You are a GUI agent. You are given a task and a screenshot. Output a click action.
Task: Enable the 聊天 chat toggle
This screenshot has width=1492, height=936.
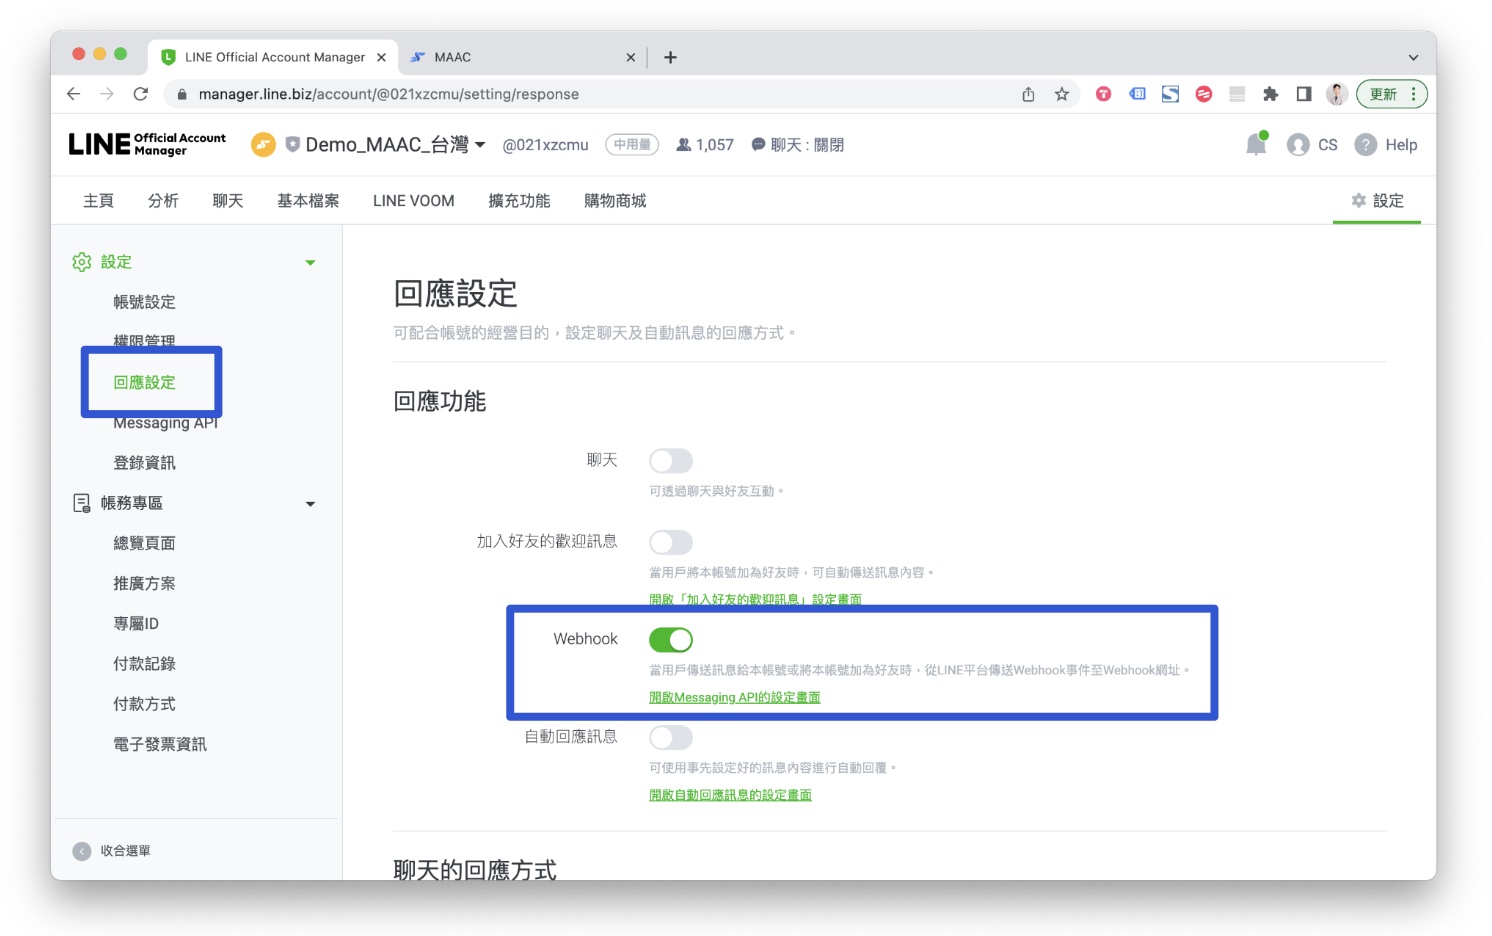pos(670,461)
